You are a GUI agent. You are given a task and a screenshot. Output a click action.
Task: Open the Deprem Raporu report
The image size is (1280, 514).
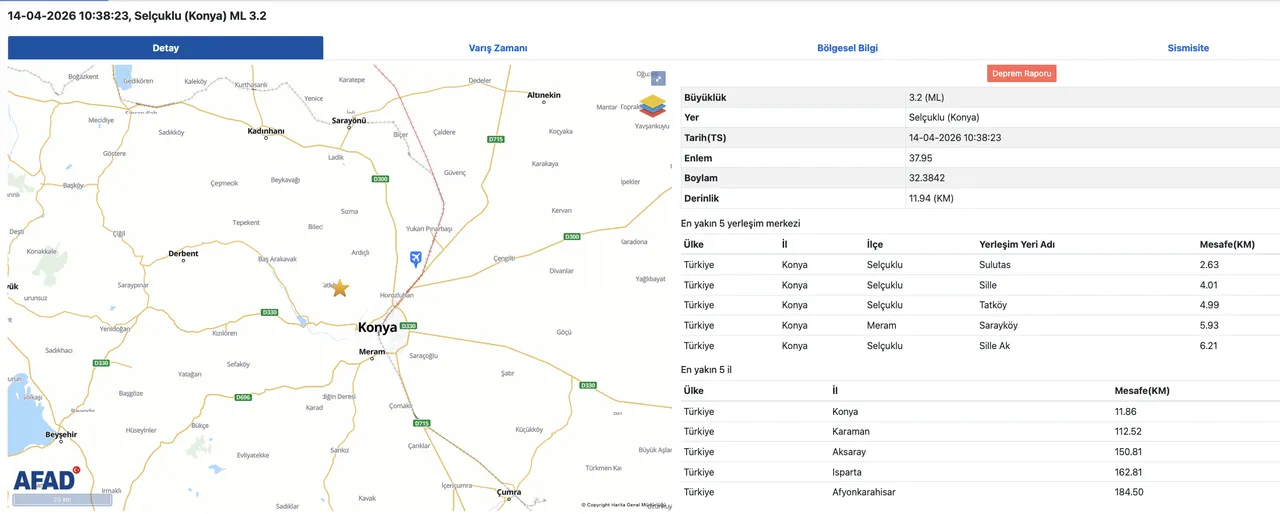click(1021, 73)
